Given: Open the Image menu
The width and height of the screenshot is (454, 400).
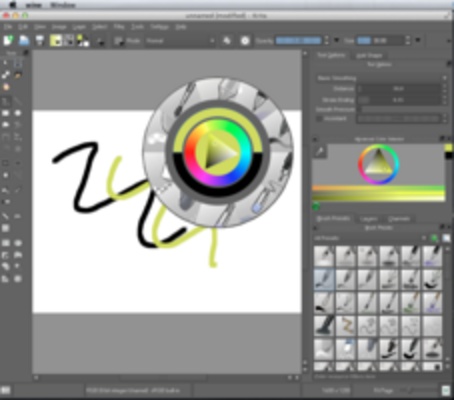Looking at the screenshot, I should coord(59,27).
